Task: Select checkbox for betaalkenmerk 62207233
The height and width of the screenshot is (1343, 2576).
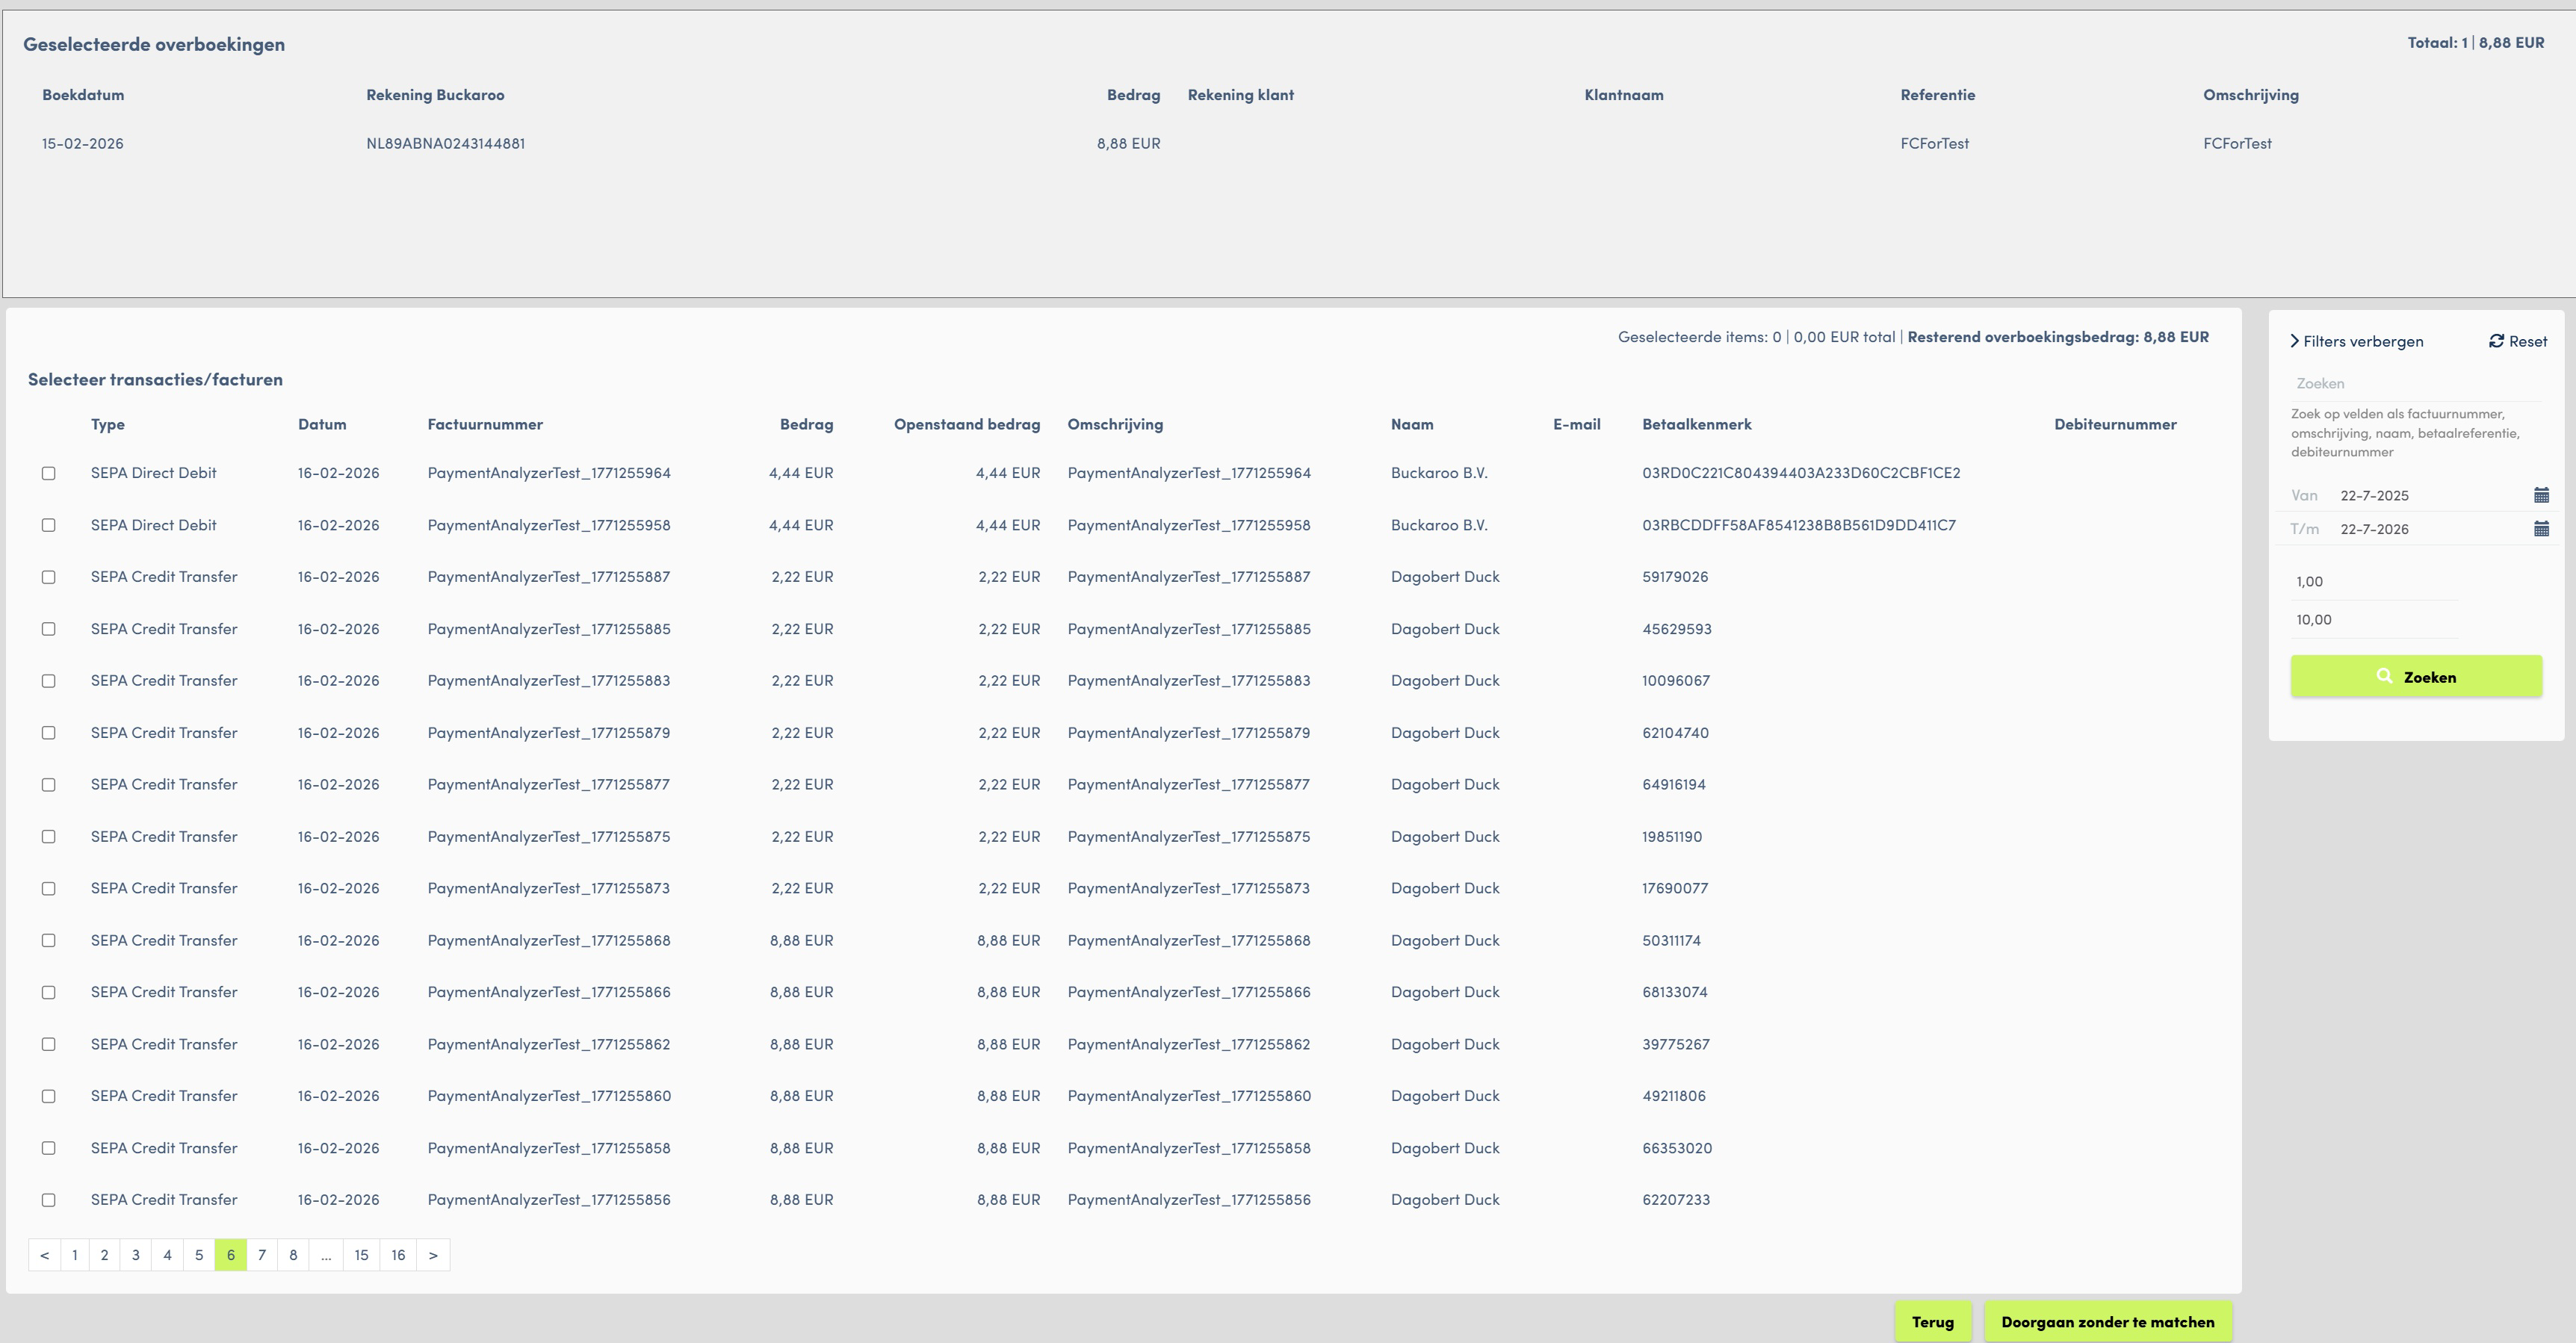Action: click(x=48, y=1200)
